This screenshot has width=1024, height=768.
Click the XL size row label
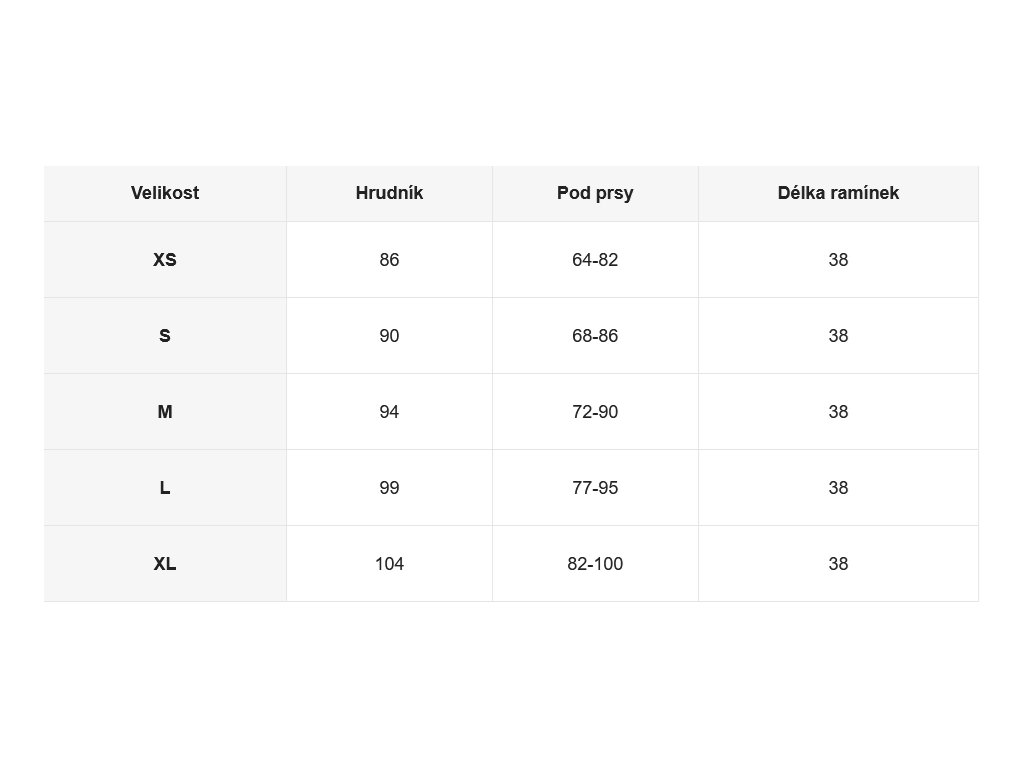[165, 564]
